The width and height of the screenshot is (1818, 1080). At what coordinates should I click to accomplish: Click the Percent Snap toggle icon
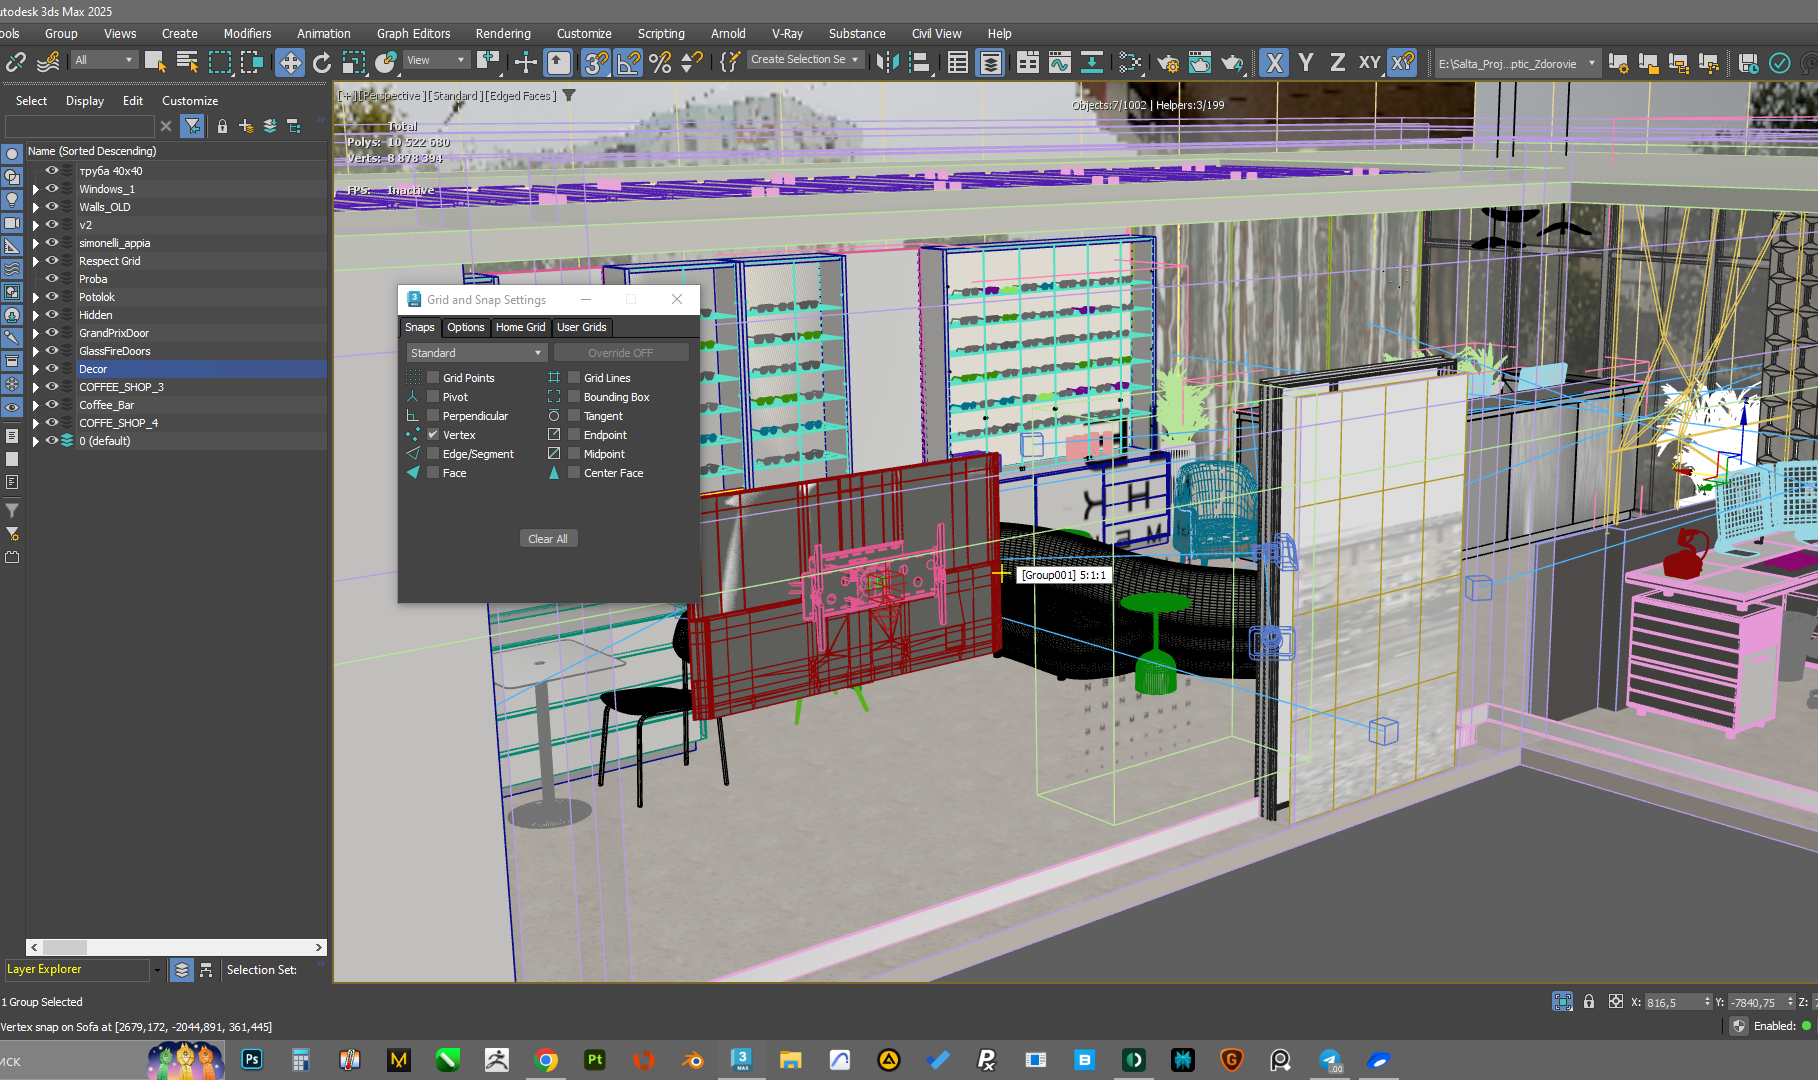coord(660,63)
